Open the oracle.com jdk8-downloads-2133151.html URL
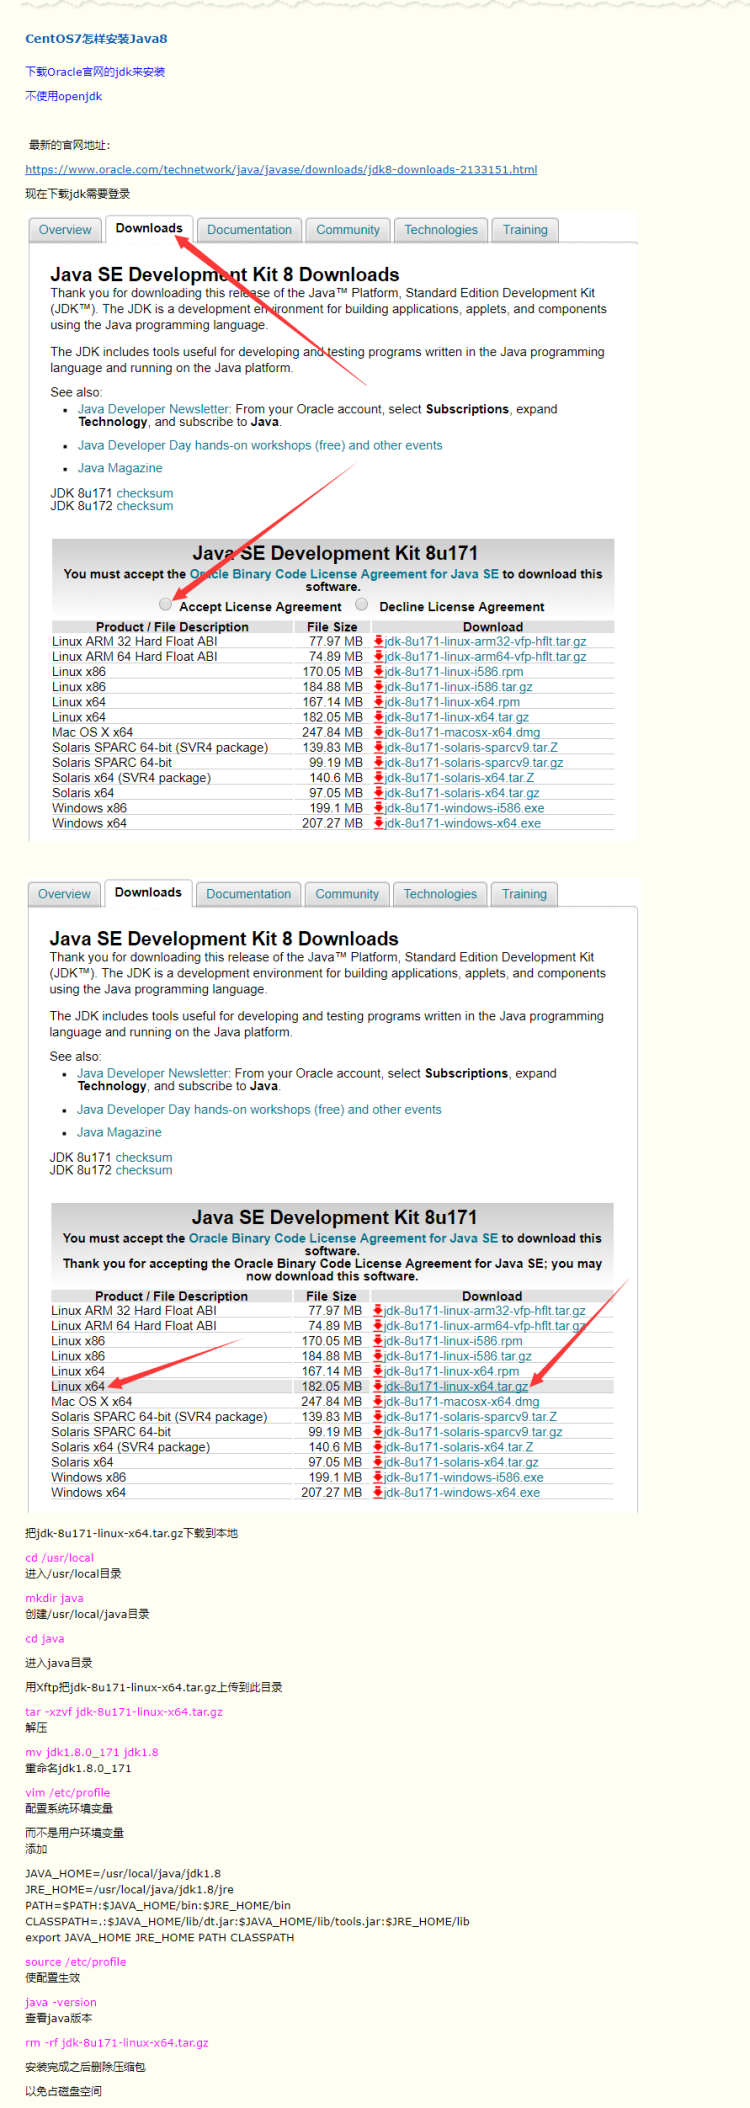 tap(281, 170)
